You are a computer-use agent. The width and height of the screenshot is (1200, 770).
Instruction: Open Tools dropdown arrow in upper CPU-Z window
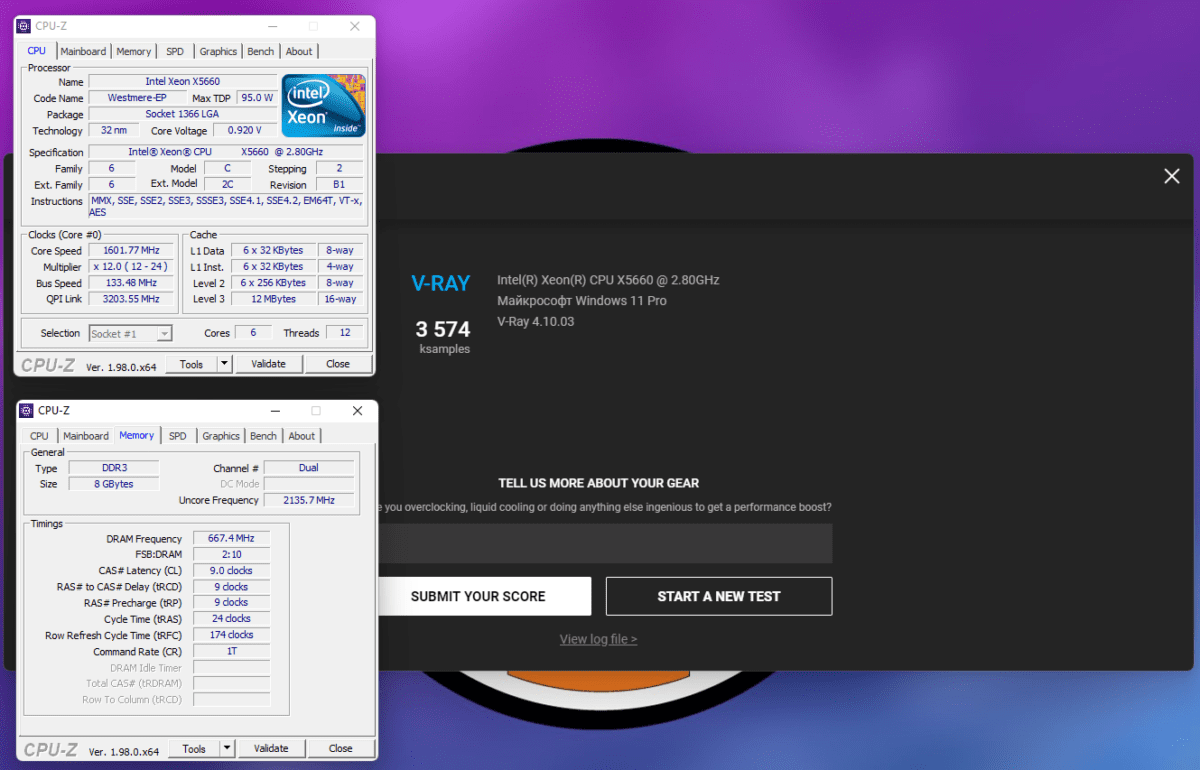click(225, 364)
